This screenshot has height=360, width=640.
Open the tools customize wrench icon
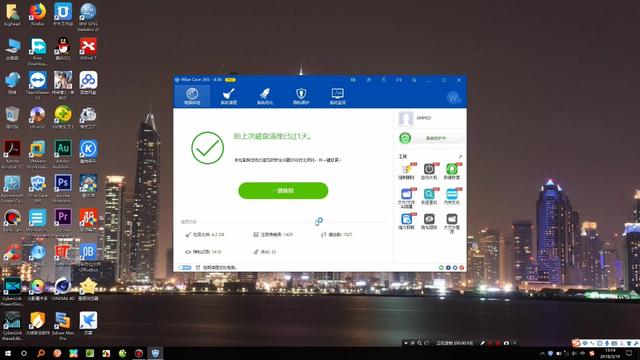[x=460, y=157]
